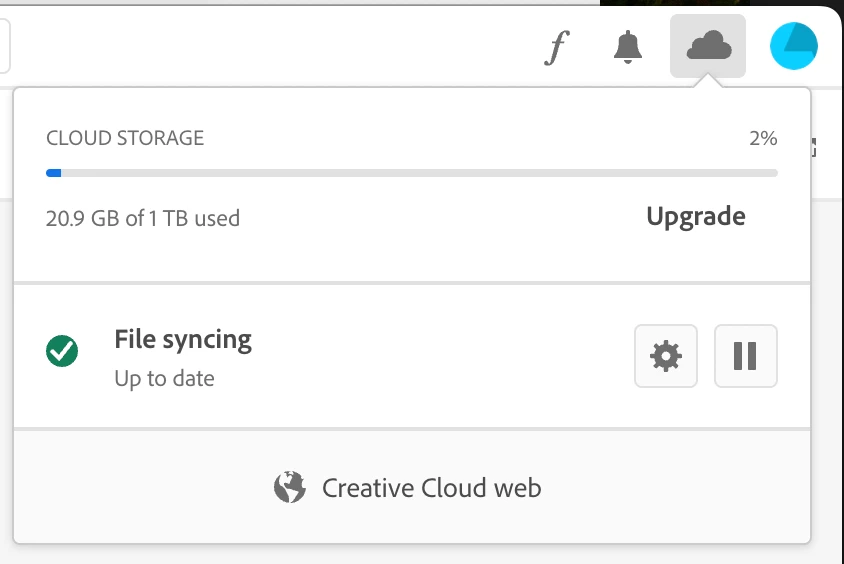
Task: Click the File syncing heading
Action: tap(183, 339)
